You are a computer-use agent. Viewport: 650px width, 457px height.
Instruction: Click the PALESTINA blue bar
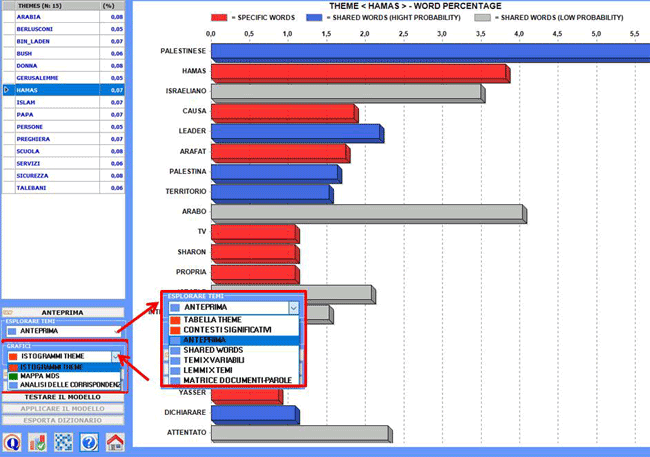[x=276, y=174]
